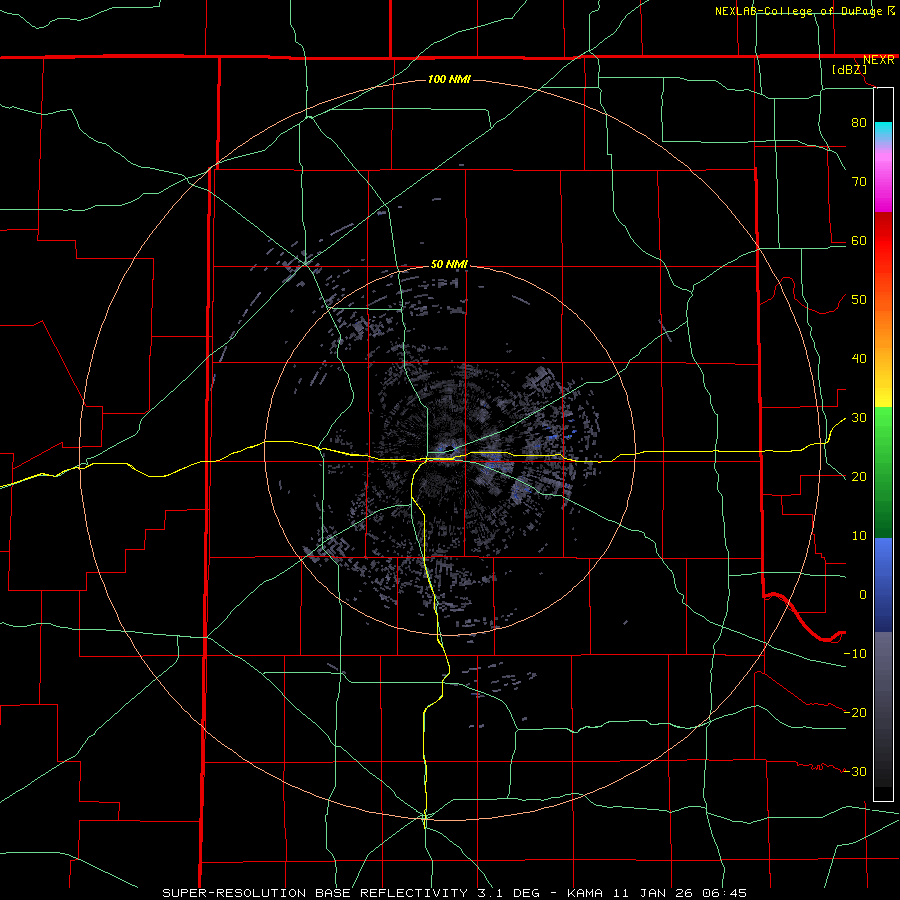The width and height of the screenshot is (900, 900).
Task: Click the 70 value on the dBZ scale
Action: [859, 181]
